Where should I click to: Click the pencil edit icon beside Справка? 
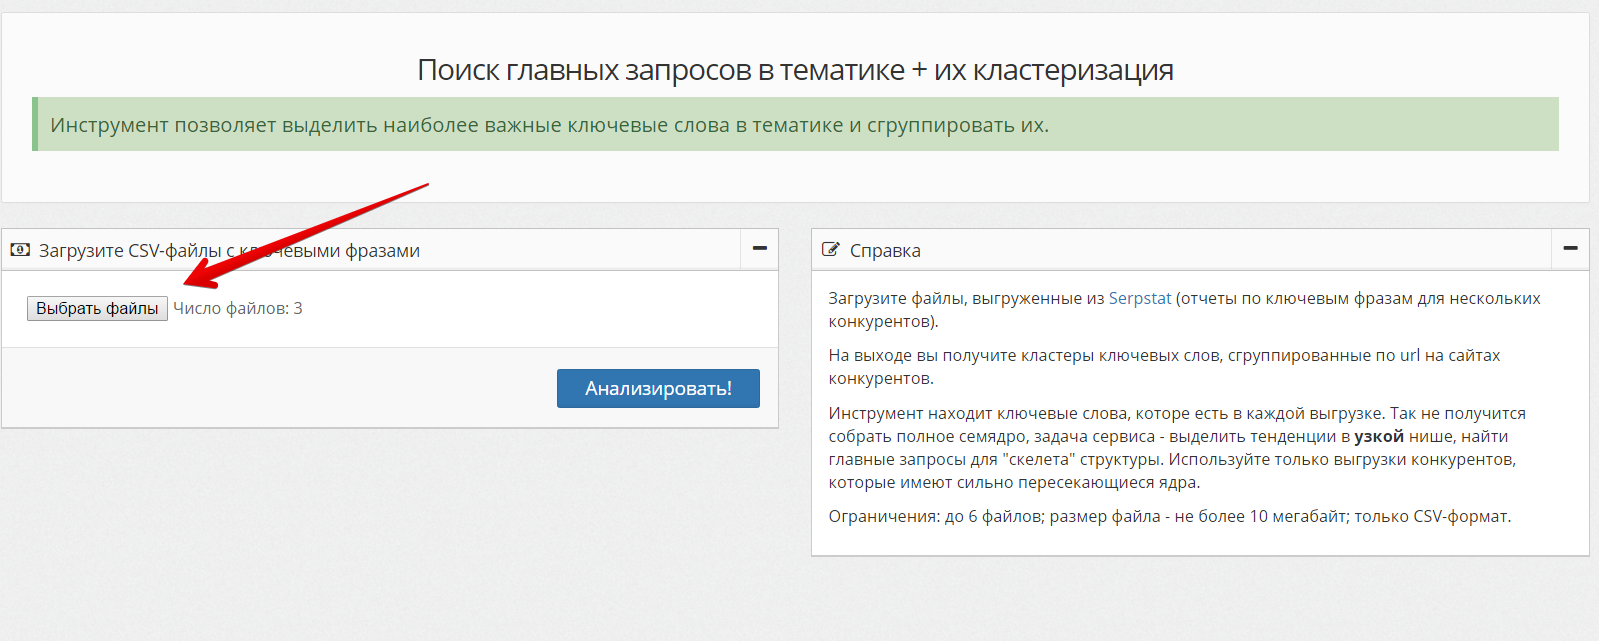[x=830, y=250]
